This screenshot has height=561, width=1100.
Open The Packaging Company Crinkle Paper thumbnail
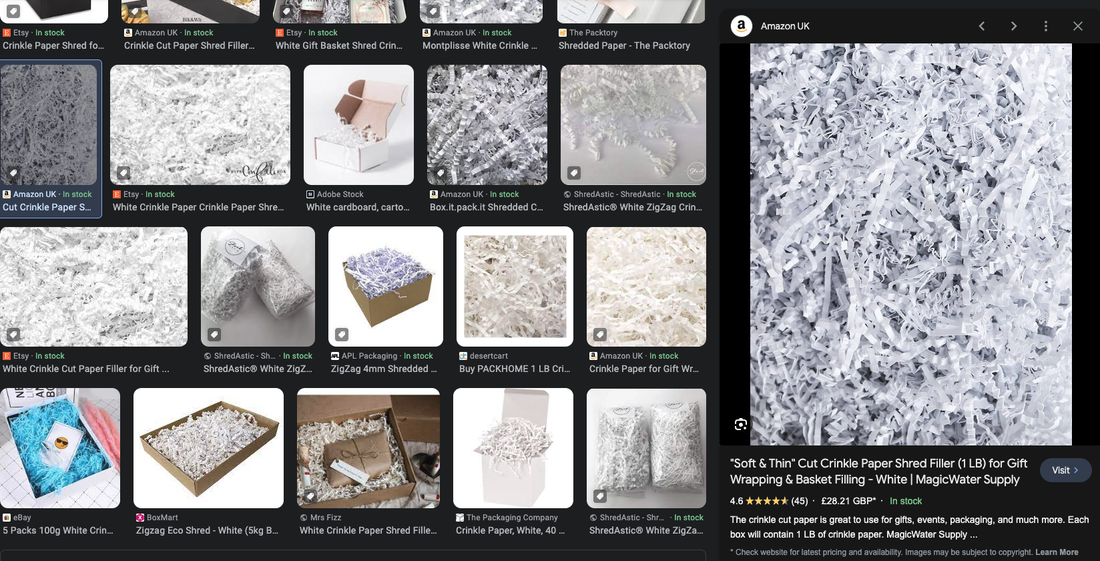tap(513, 448)
